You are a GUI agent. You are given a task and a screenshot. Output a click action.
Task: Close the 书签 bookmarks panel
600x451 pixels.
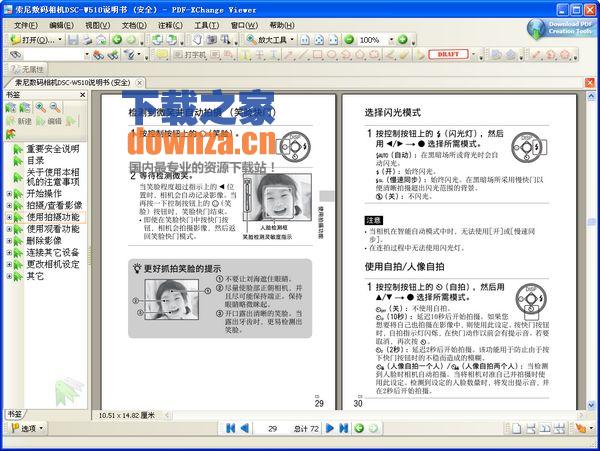pos(83,94)
